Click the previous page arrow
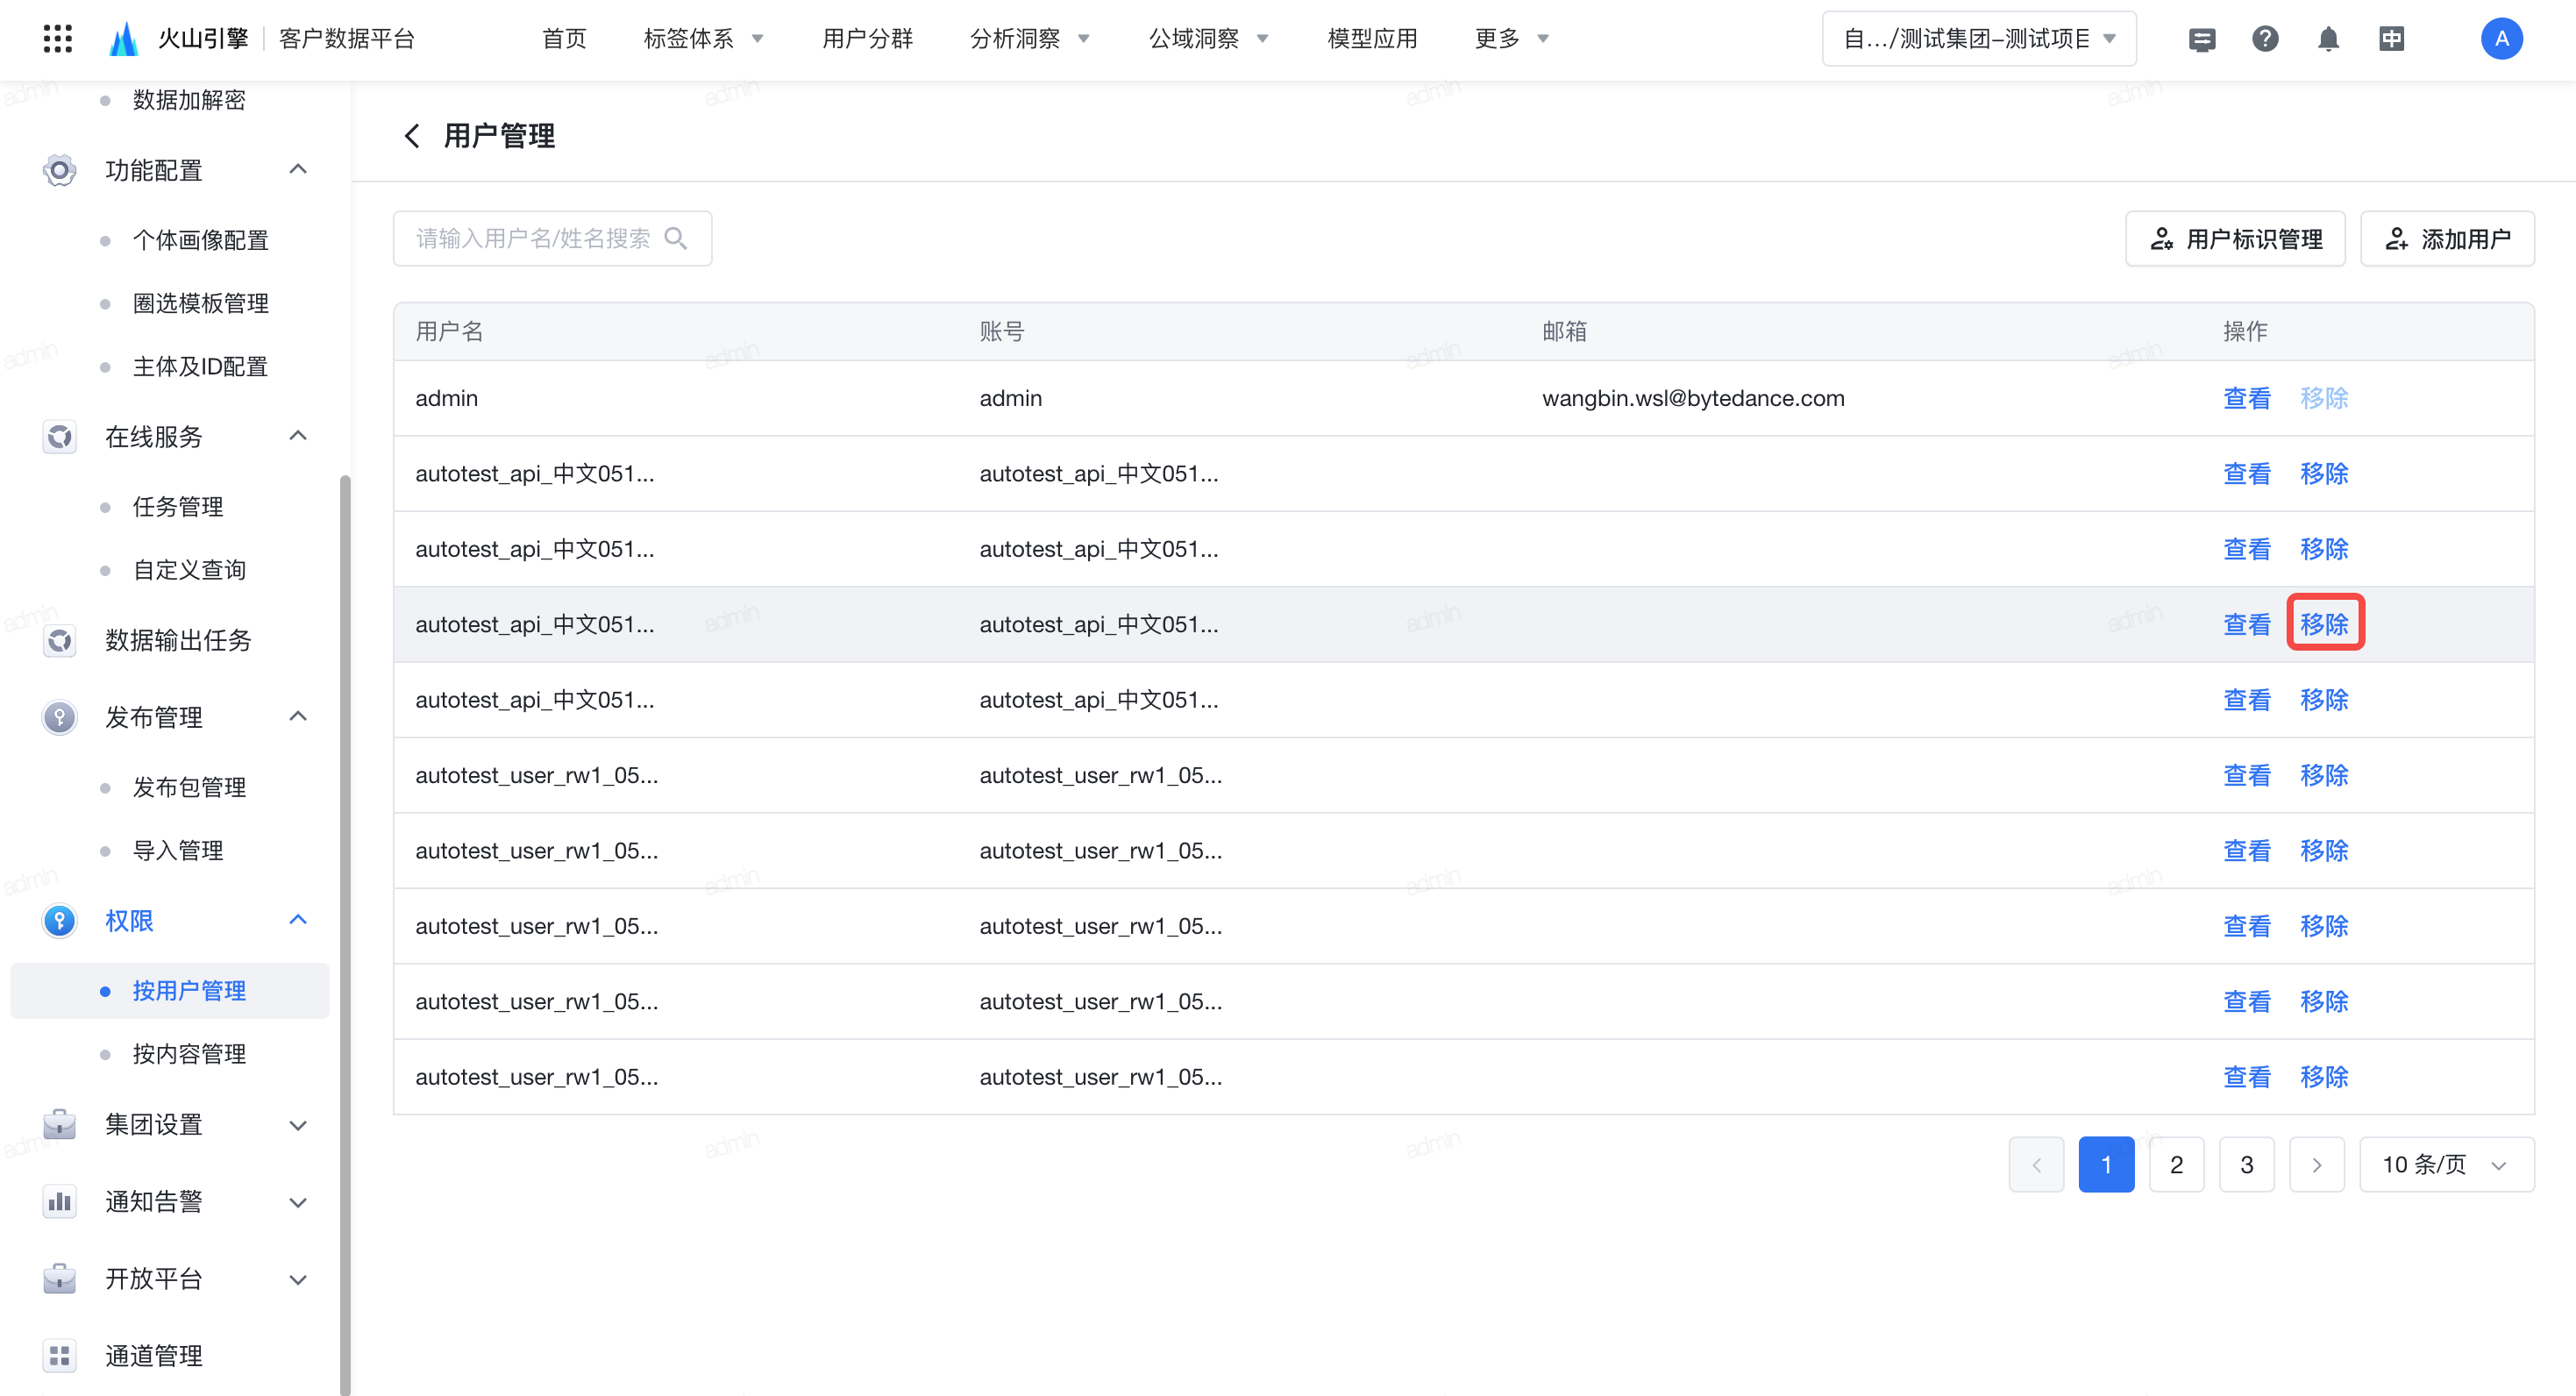 tap(2036, 1164)
